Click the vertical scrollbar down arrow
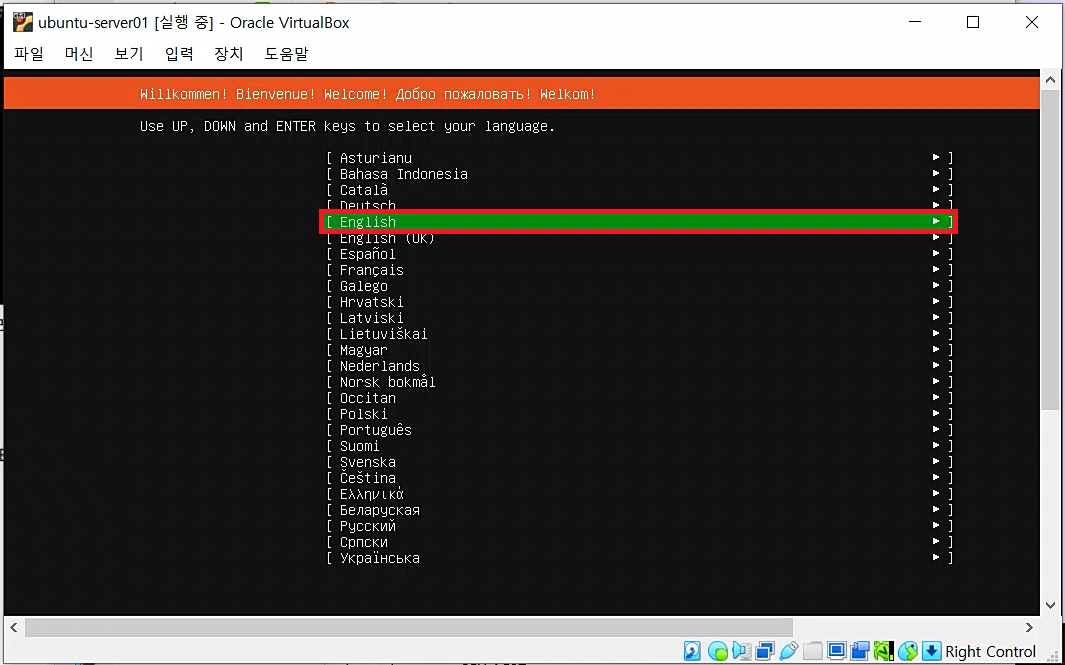The width and height of the screenshot is (1065, 665). point(1050,605)
